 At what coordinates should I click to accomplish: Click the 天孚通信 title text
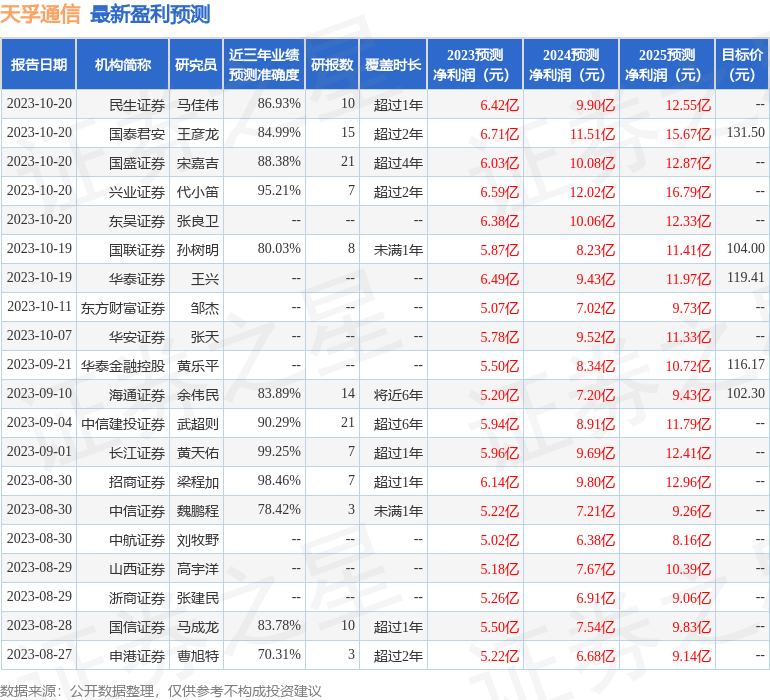[x=40, y=14]
